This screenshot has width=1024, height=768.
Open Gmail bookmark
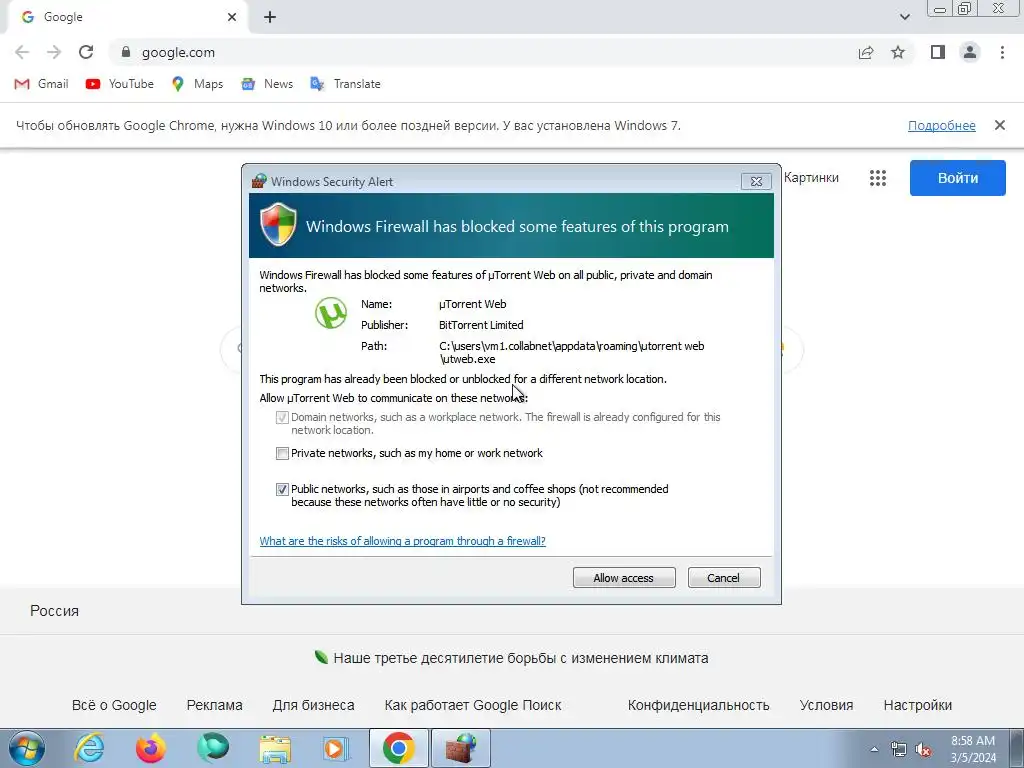[41, 84]
